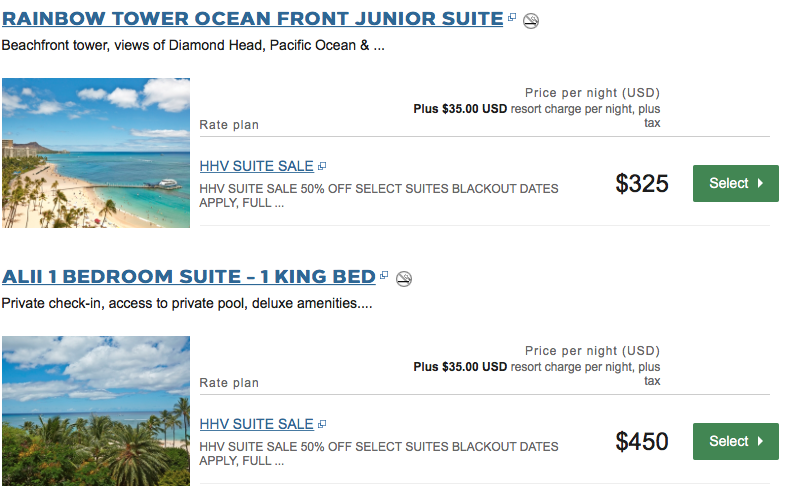View the palm tree photo of Alii suite
Image resolution: width=786 pixels, height=499 pixels.
[96, 411]
